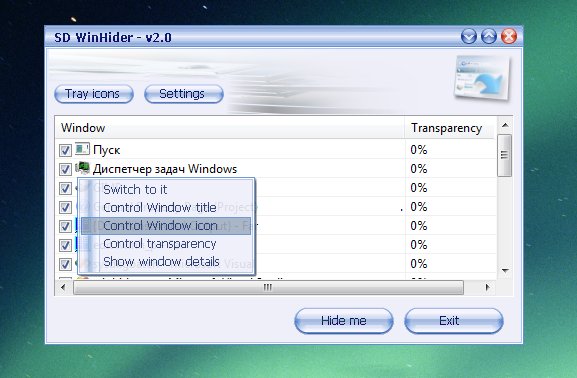Viewport: 577px width, 378px height.
Task: Select Control Window title menu entry
Action: (166, 208)
